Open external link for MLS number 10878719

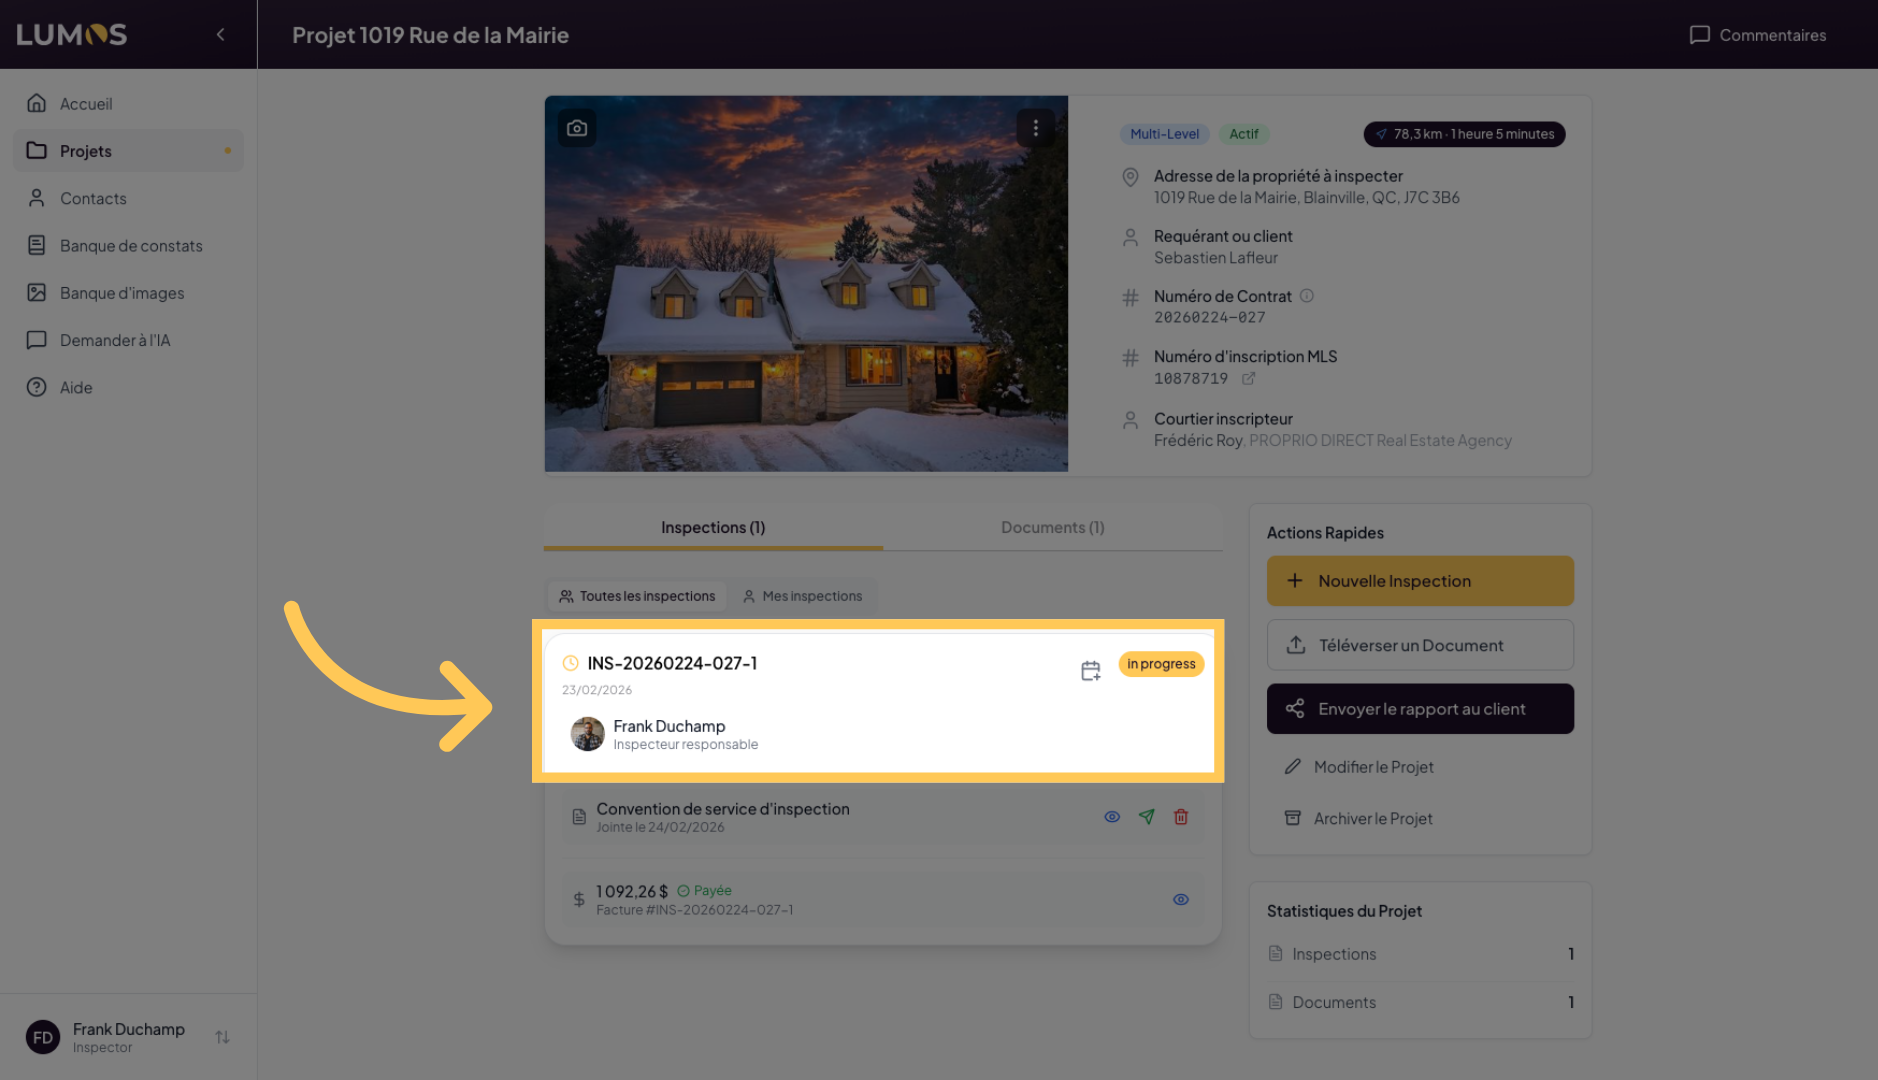click(1248, 379)
